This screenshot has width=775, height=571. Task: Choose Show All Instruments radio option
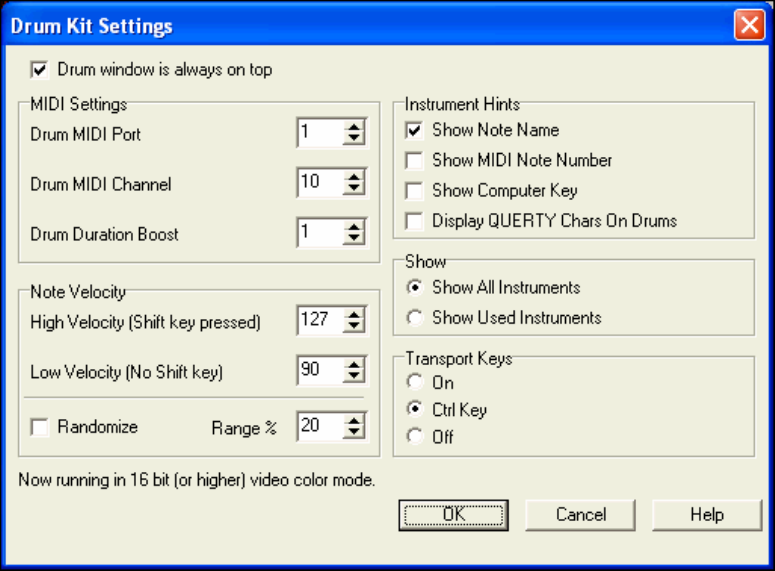coord(413,288)
